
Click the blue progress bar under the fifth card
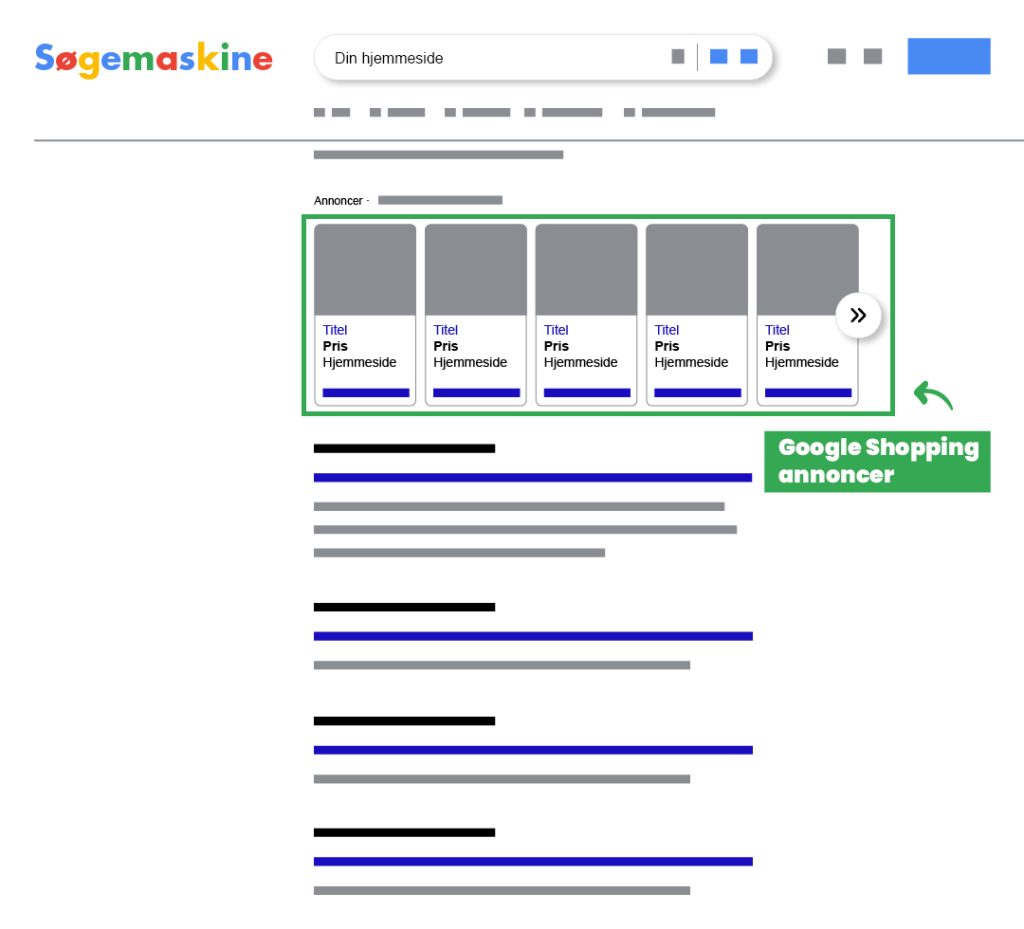[x=807, y=393]
